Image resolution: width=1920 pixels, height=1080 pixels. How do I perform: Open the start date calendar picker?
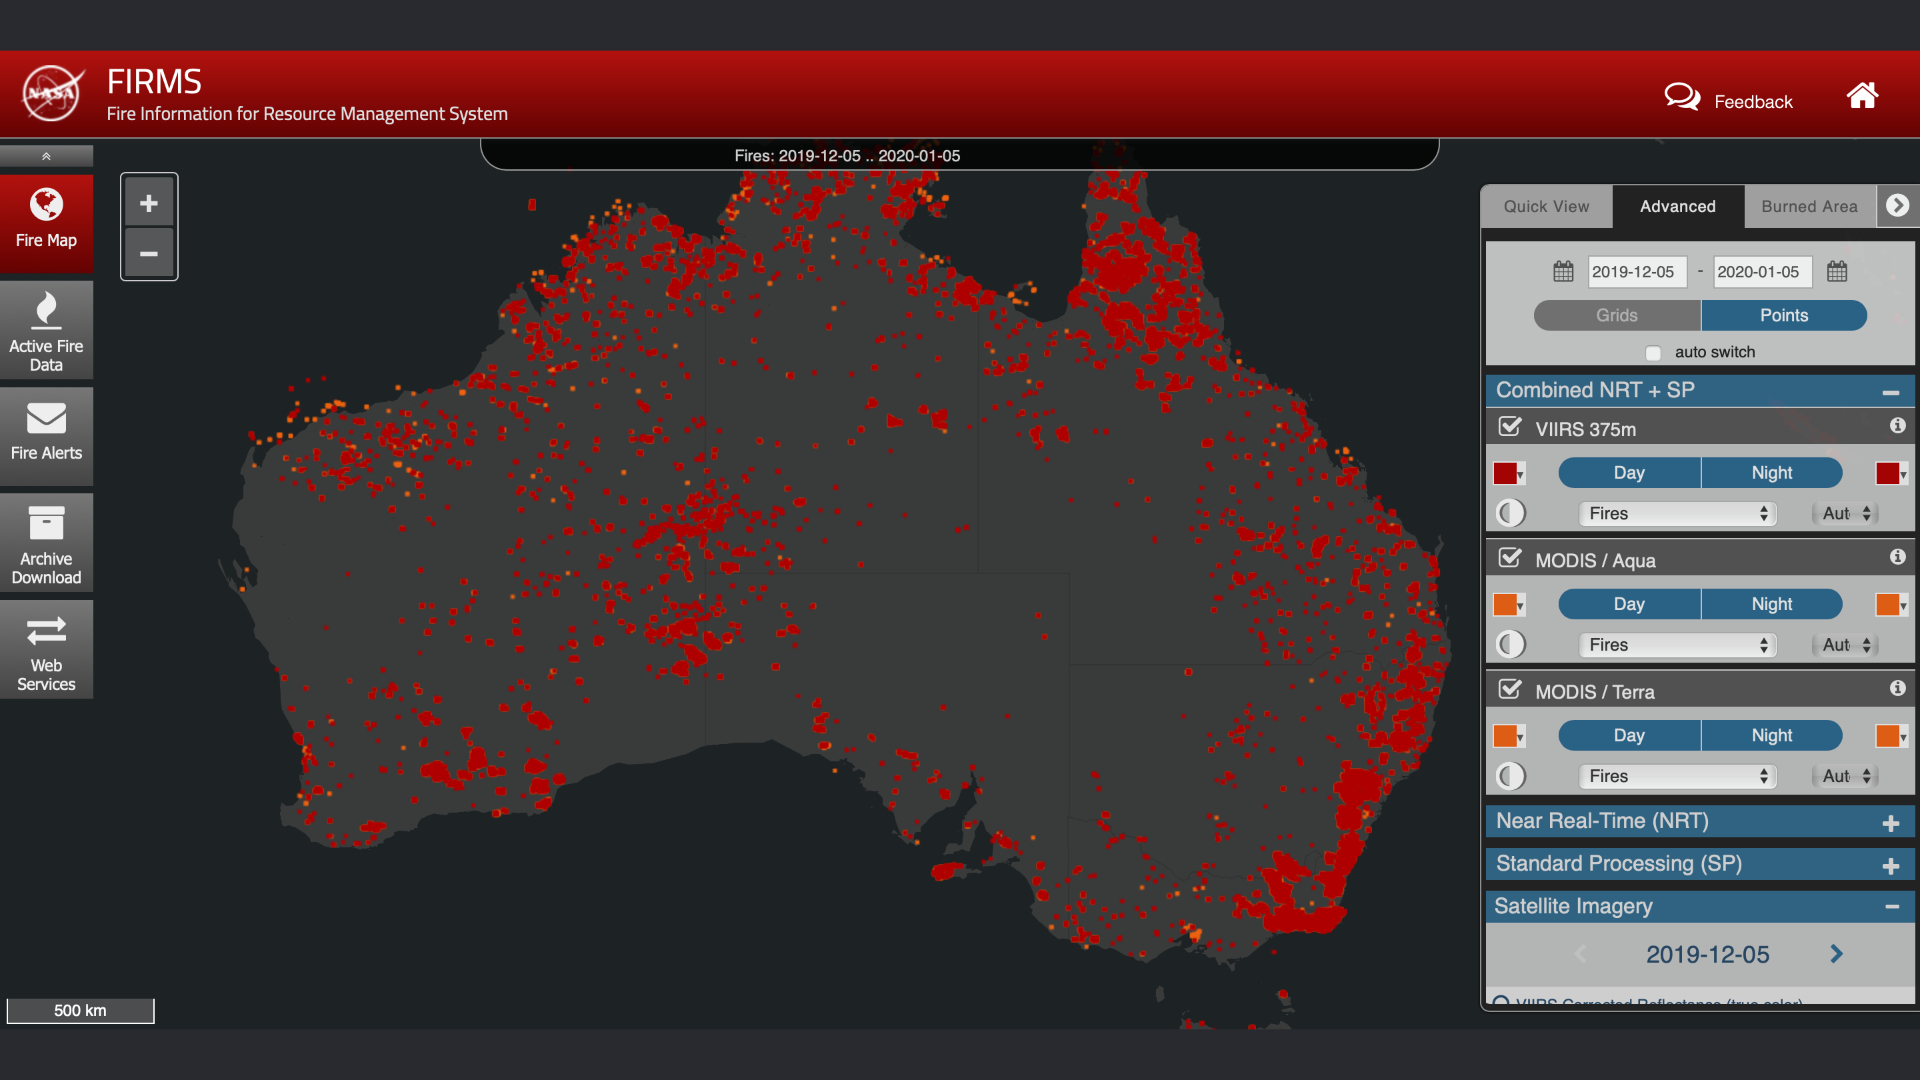[1563, 271]
